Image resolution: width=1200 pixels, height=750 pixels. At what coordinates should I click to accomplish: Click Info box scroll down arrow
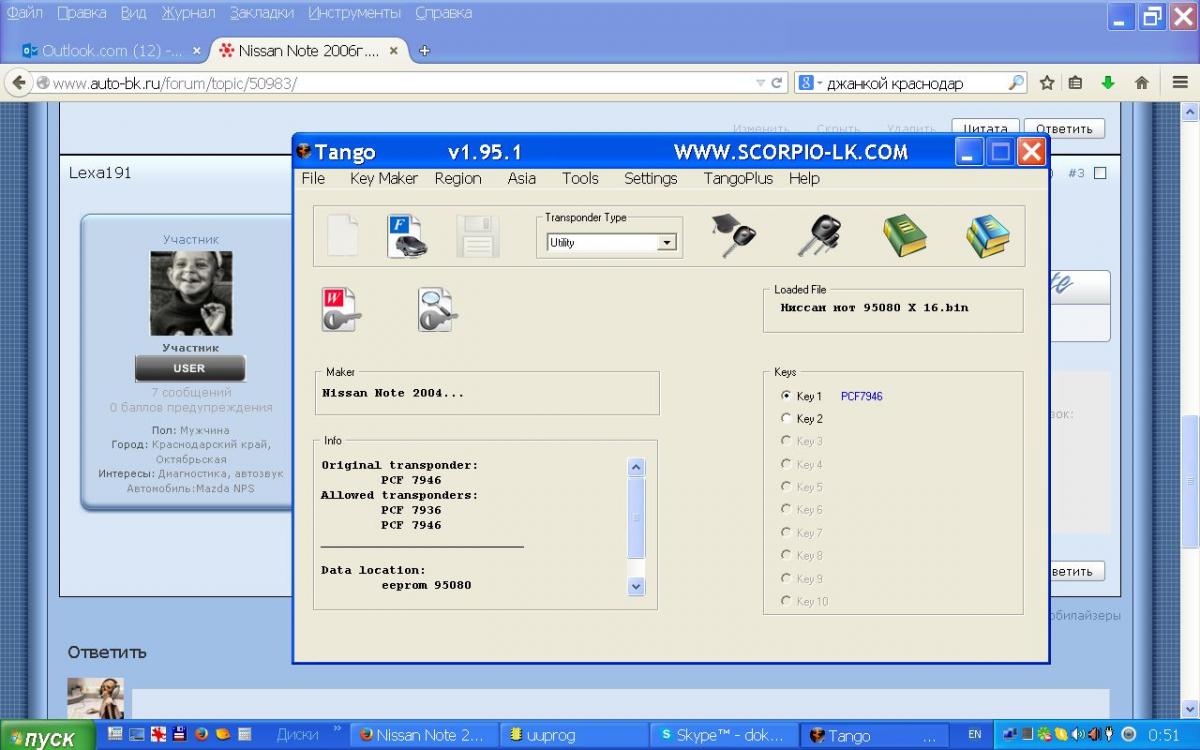coord(637,587)
